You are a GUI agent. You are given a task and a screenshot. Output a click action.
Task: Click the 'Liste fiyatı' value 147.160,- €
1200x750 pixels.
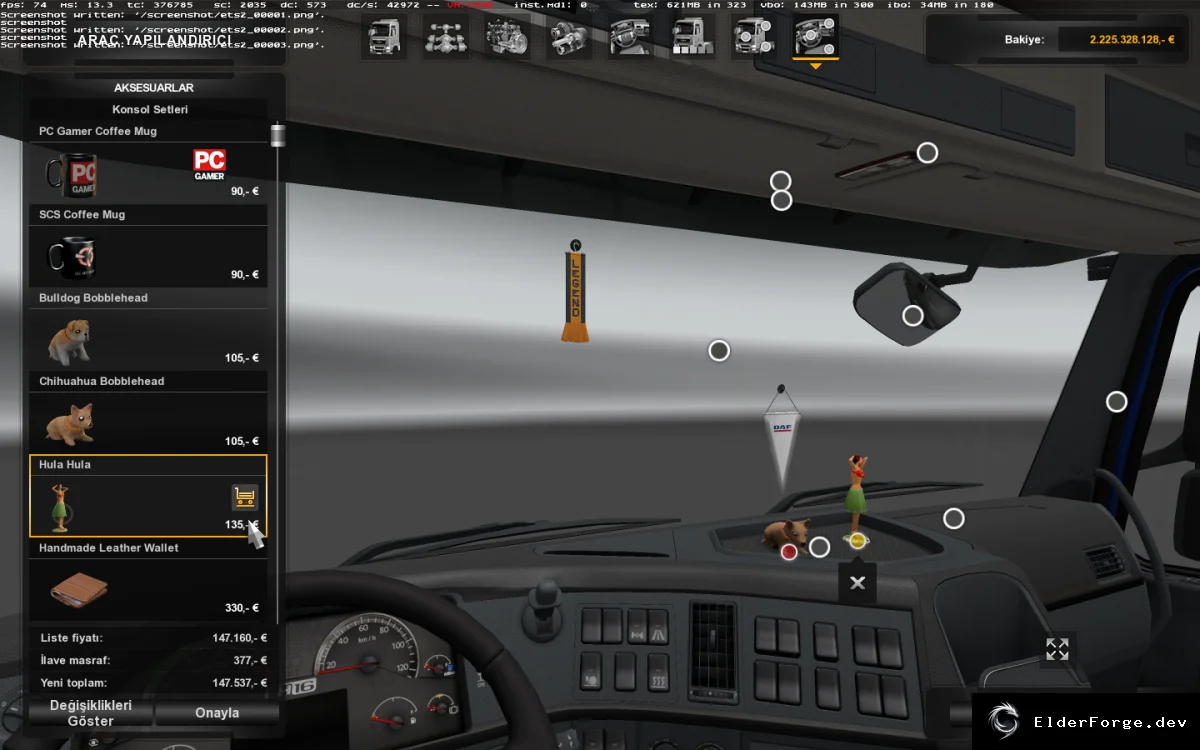pyautogui.click(x=240, y=638)
